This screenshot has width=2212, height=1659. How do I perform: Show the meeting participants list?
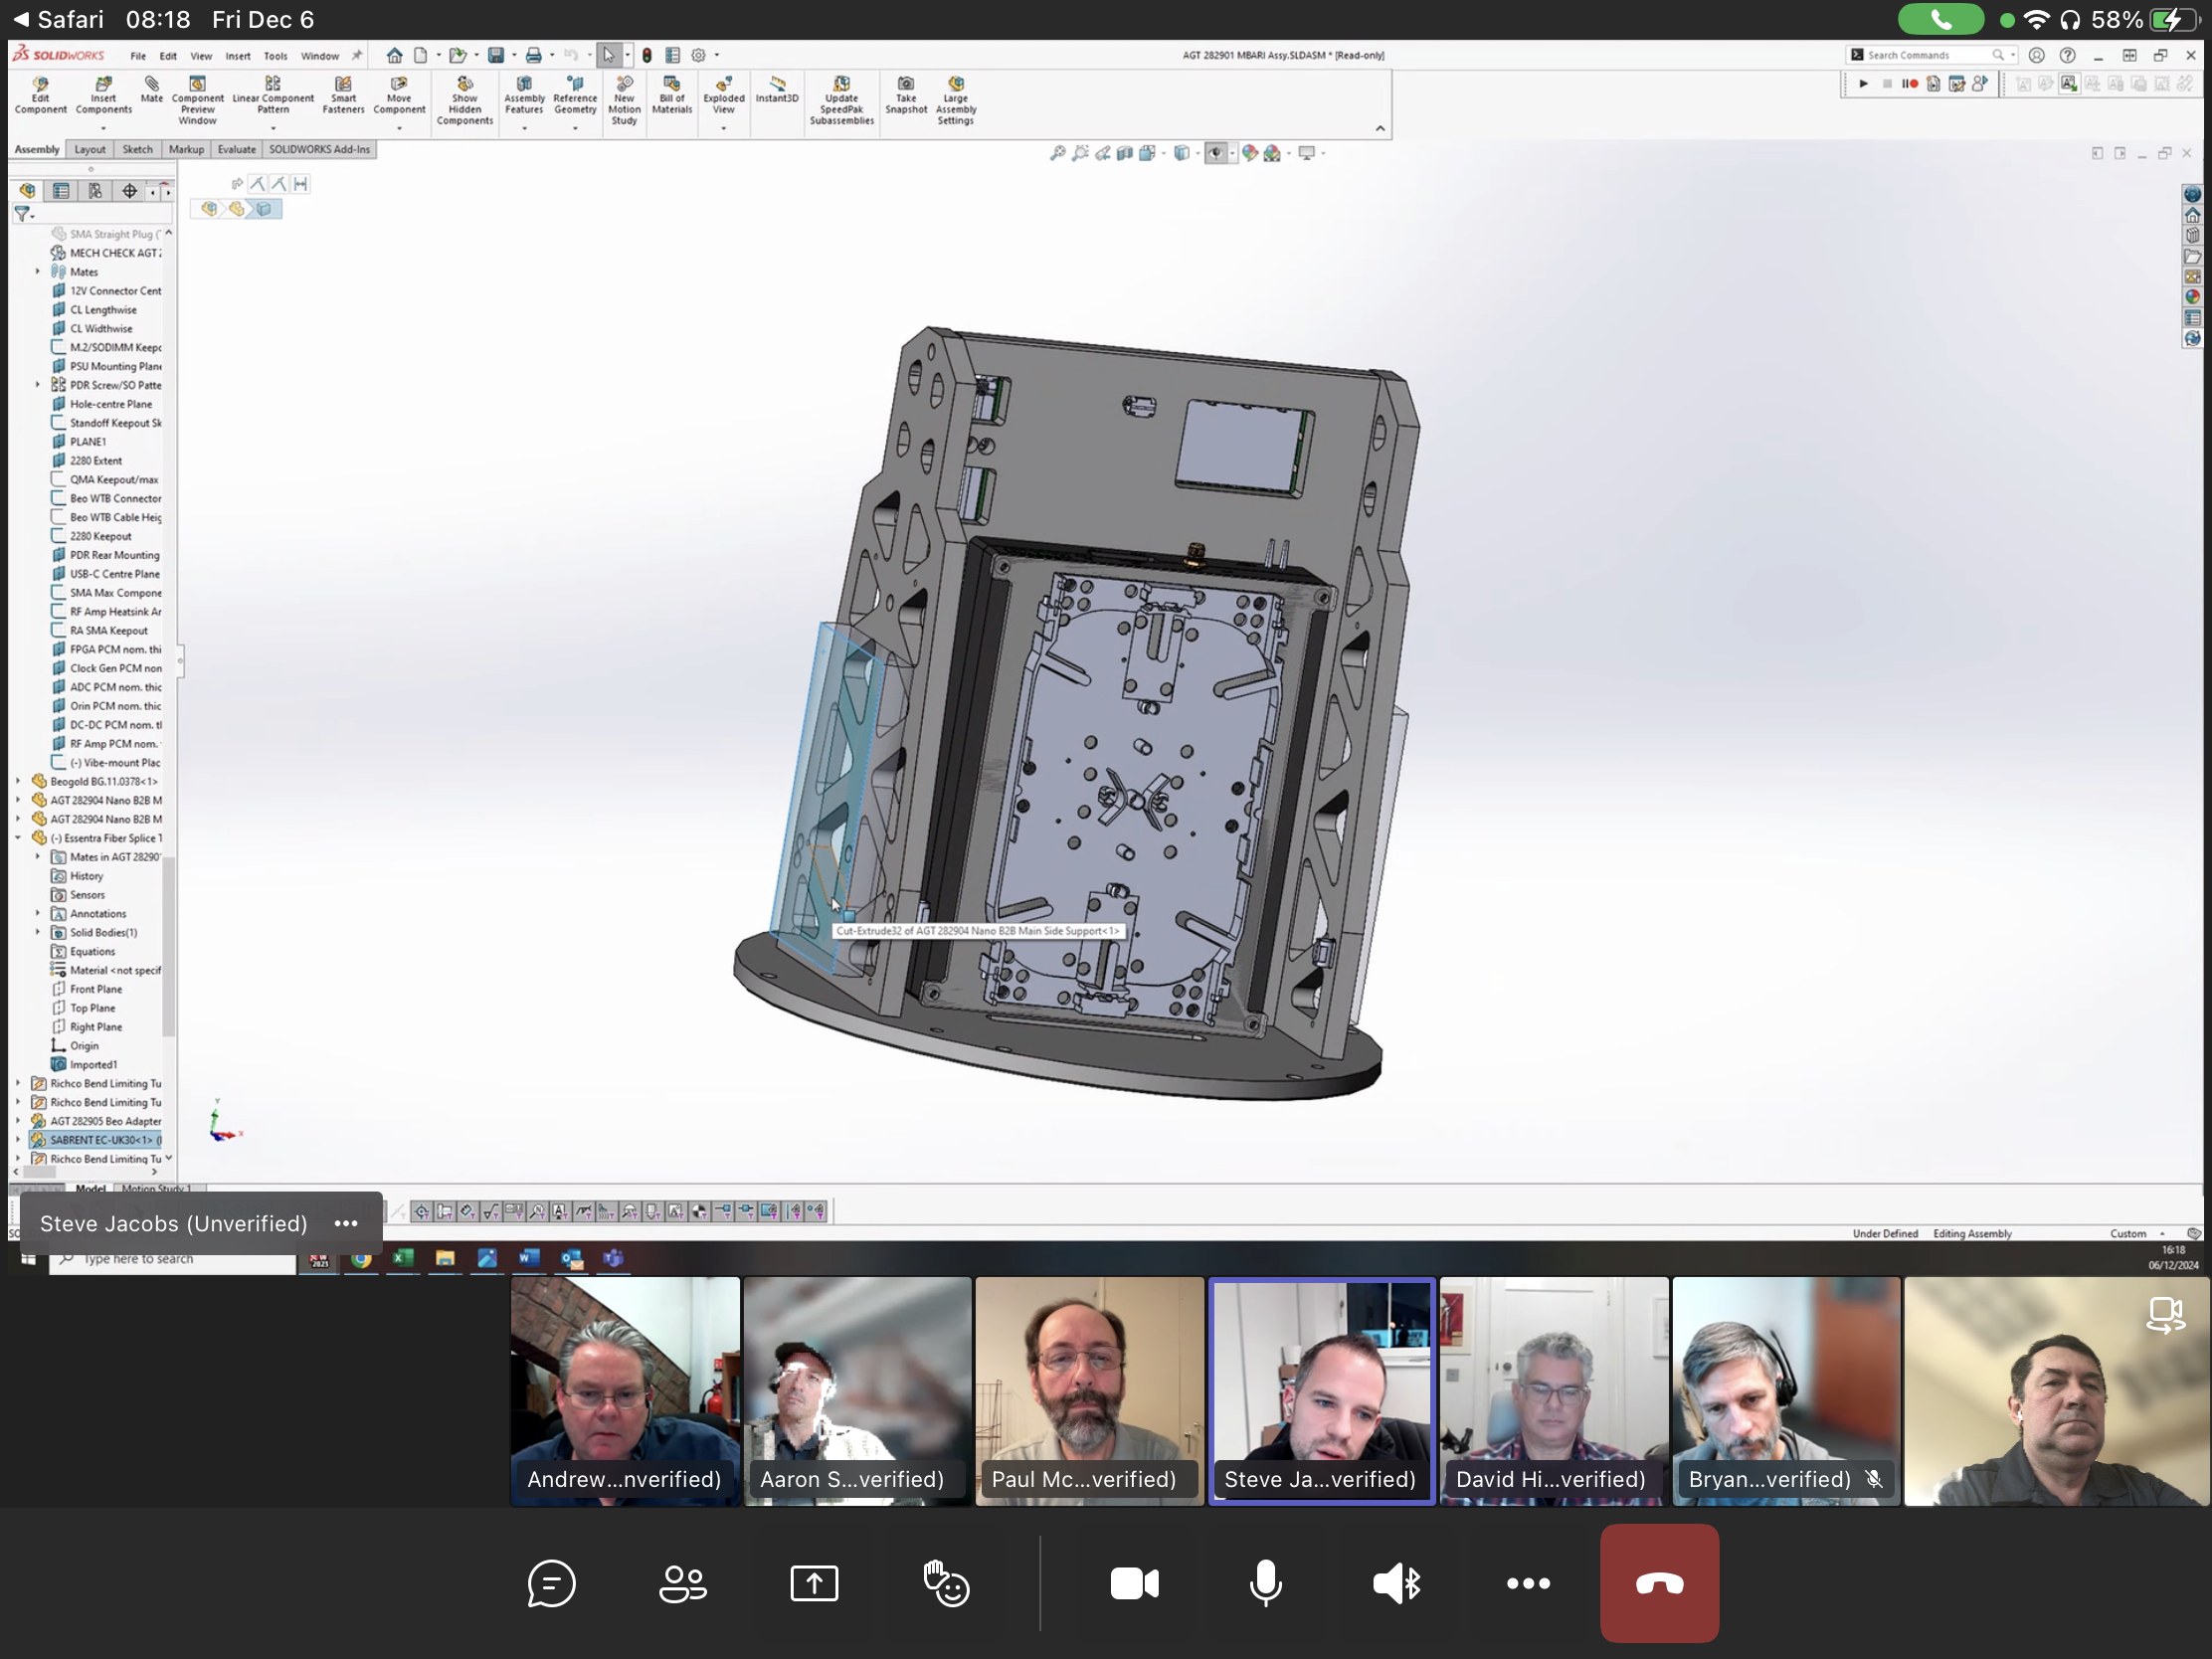(x=683, y=1583)
